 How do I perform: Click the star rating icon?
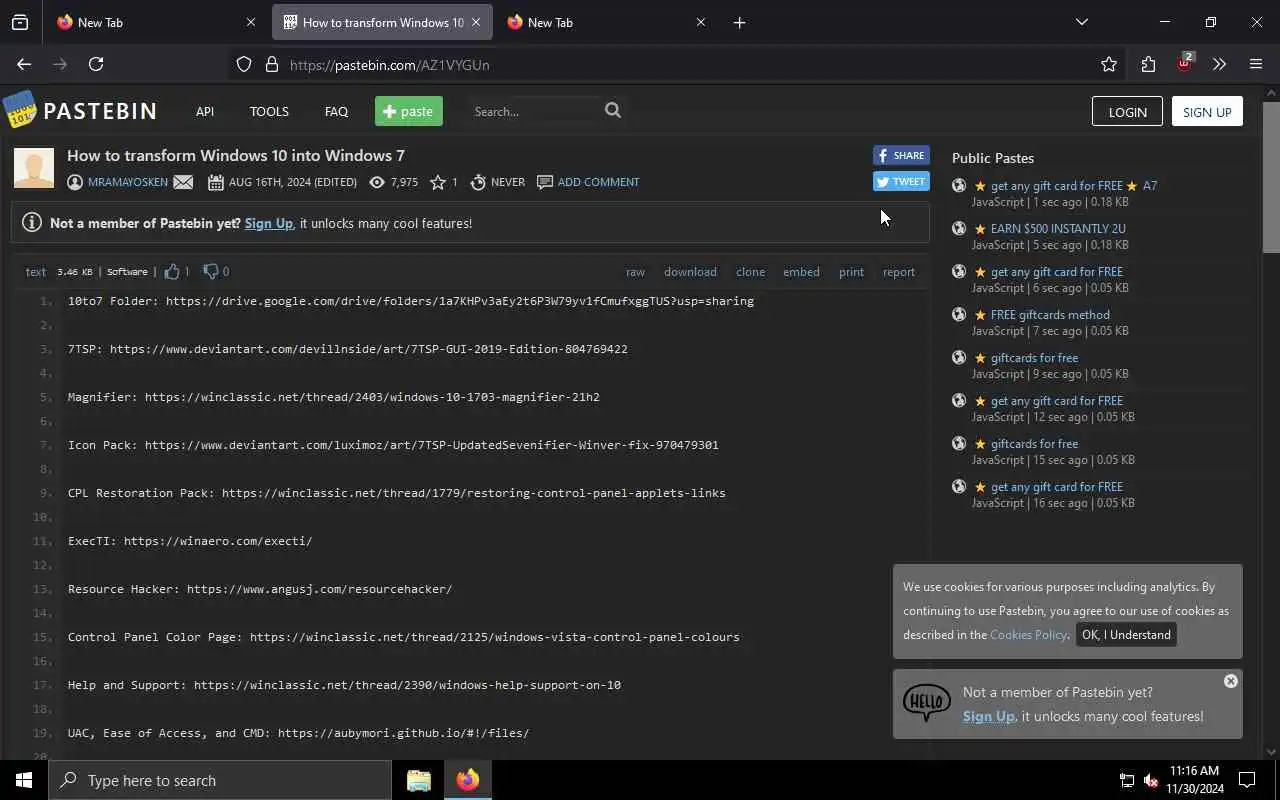pos(437,182)
